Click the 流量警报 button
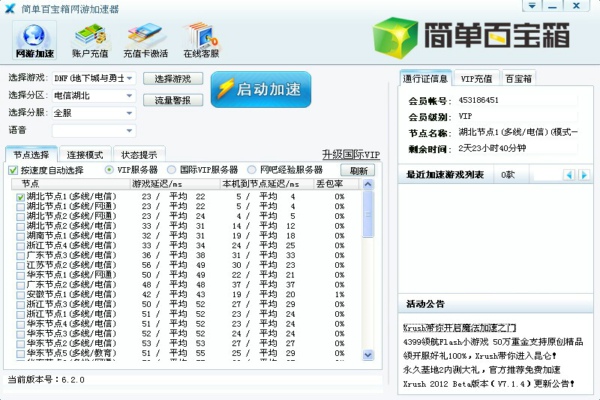Viewport: 600px width, 400px height. click(x=173, y=100)
